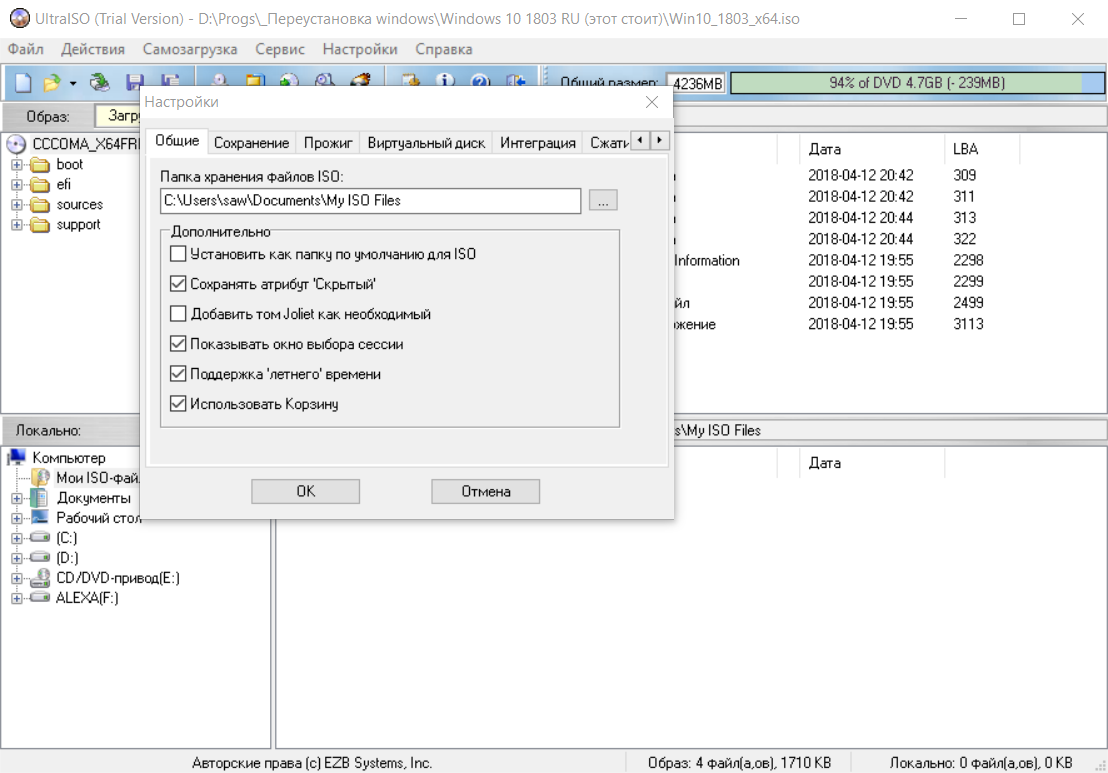Expand the (D:) drive node
Viewport: 1108px width, 773px height.
point(17,558)
